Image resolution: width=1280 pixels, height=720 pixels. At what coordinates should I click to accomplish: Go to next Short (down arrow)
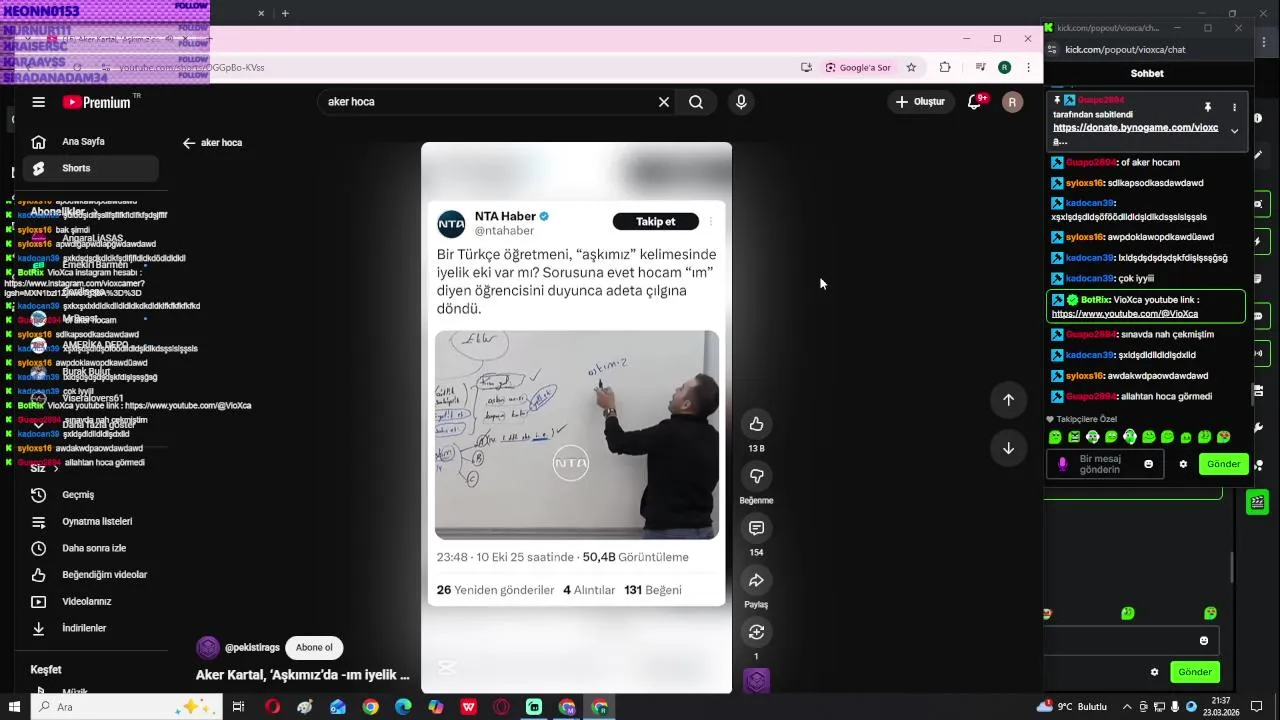click(1008, 448)
